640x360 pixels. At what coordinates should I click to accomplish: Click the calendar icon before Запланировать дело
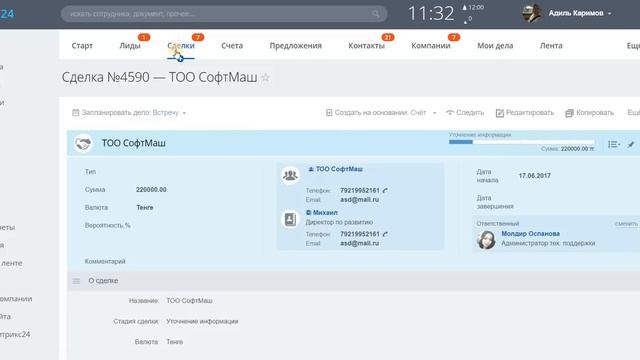tap(76, 113)
